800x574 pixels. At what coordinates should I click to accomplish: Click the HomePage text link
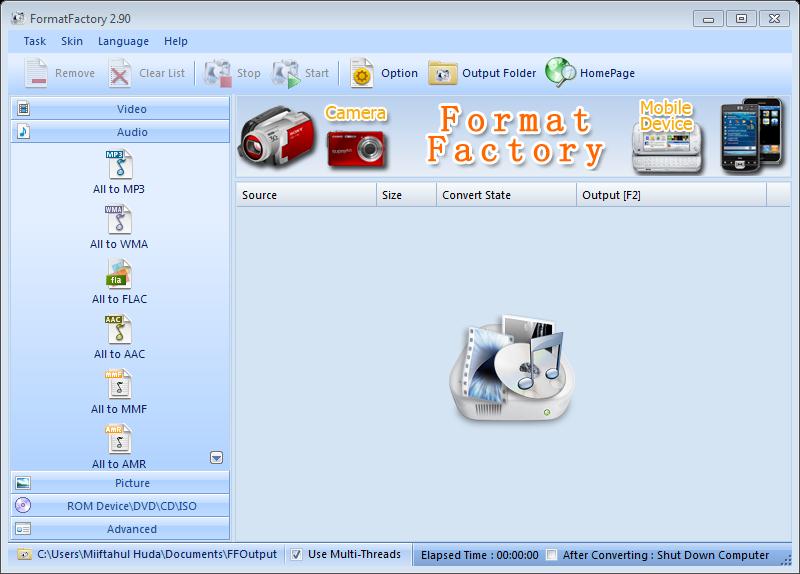[x=607, y=73]
